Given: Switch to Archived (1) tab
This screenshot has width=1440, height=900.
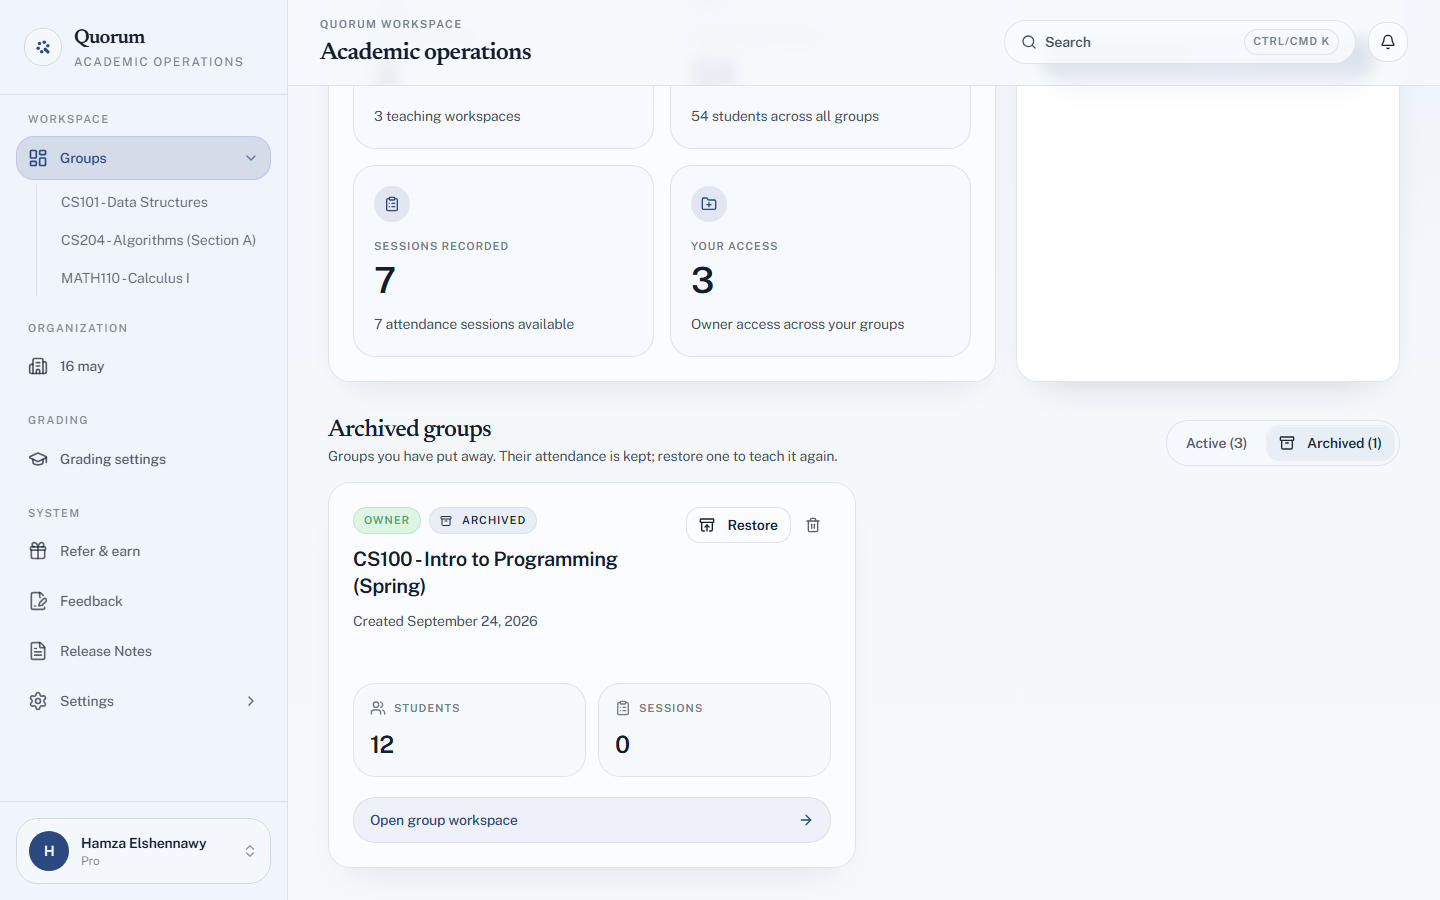Looking at the screenshot, I should pos(1330,443).
